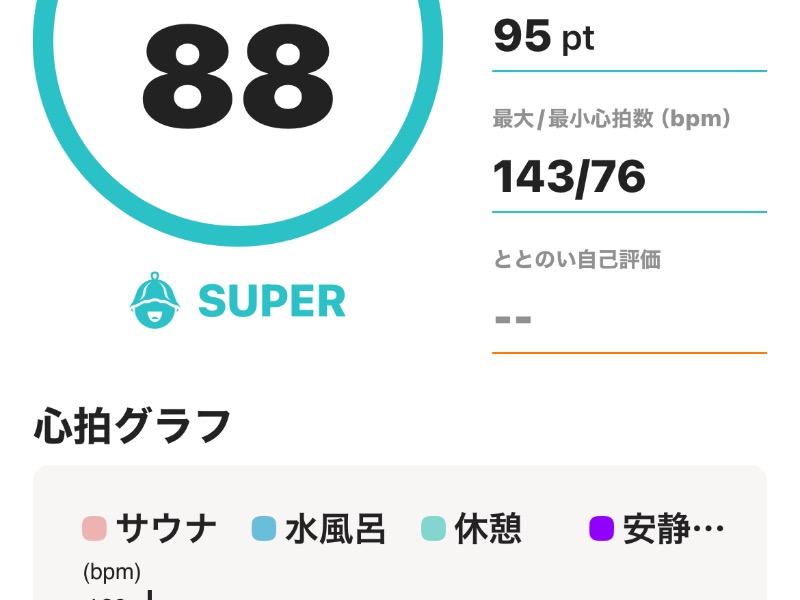This screenshot has height=600, width=800.
Task: Tap the large 88 score number
Action: tap(238, 77)
